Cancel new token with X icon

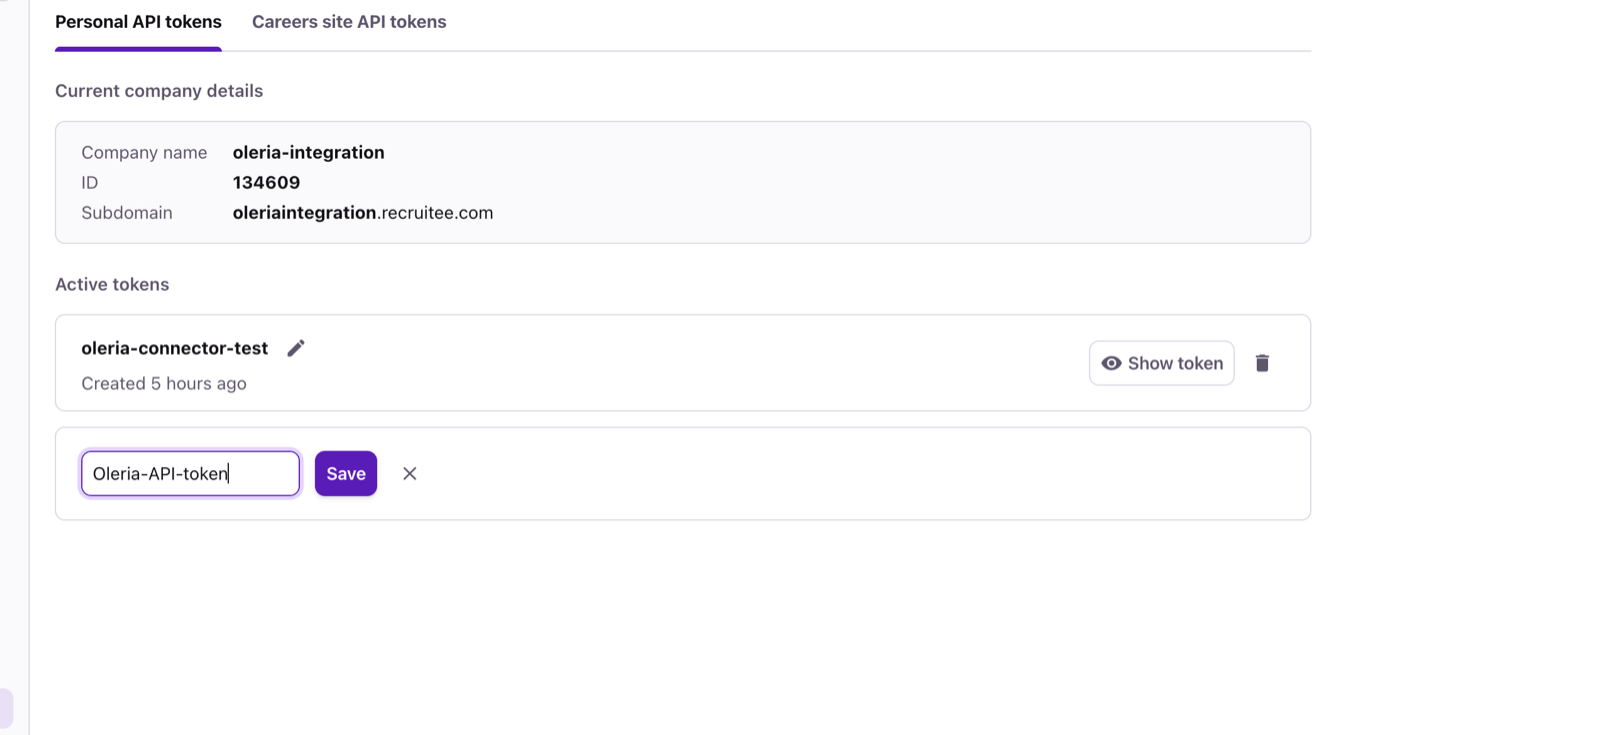pos(410,474)
